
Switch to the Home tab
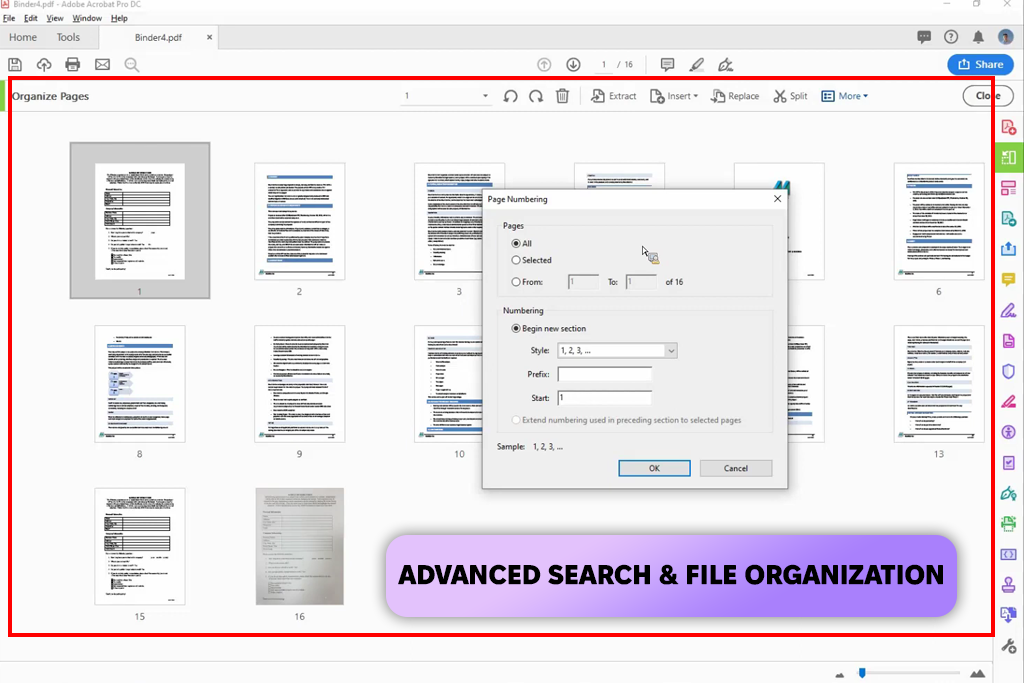click(x=23, y=37)
